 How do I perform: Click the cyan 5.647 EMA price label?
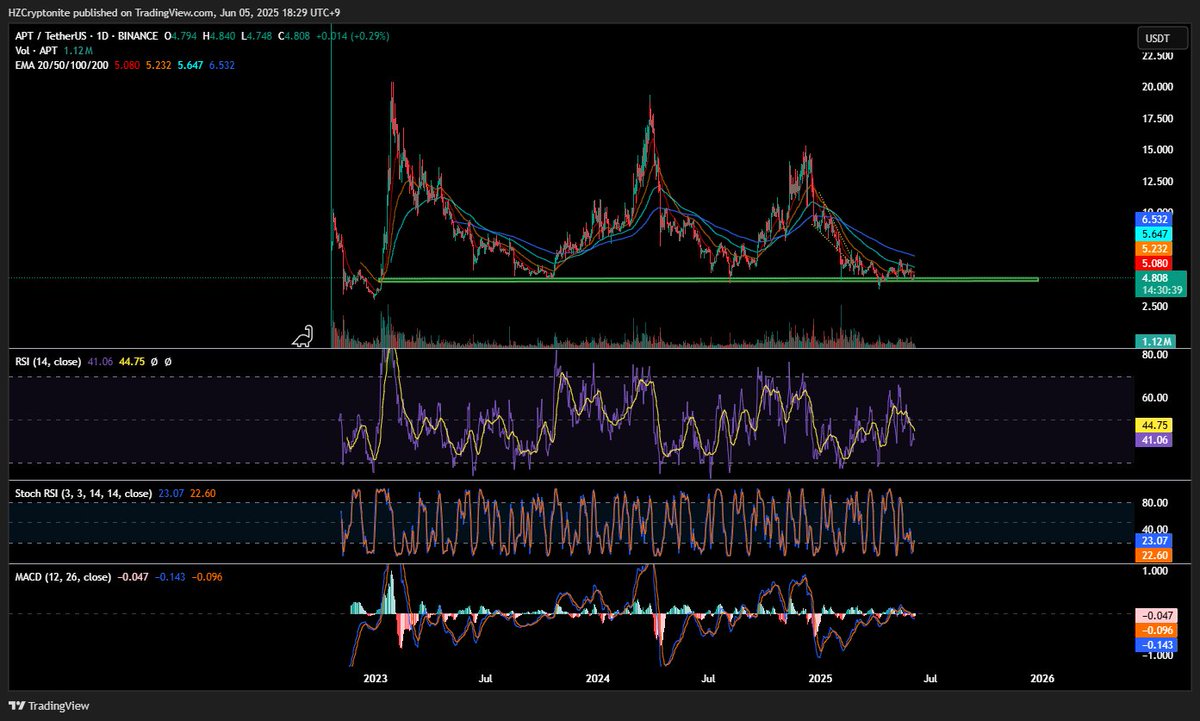[x=1153, y=233]
